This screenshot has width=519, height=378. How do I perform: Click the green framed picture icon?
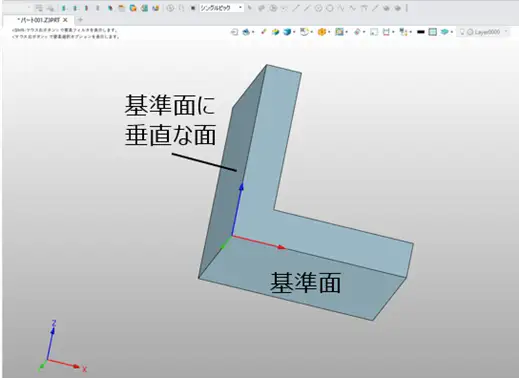tap(339, 32)
